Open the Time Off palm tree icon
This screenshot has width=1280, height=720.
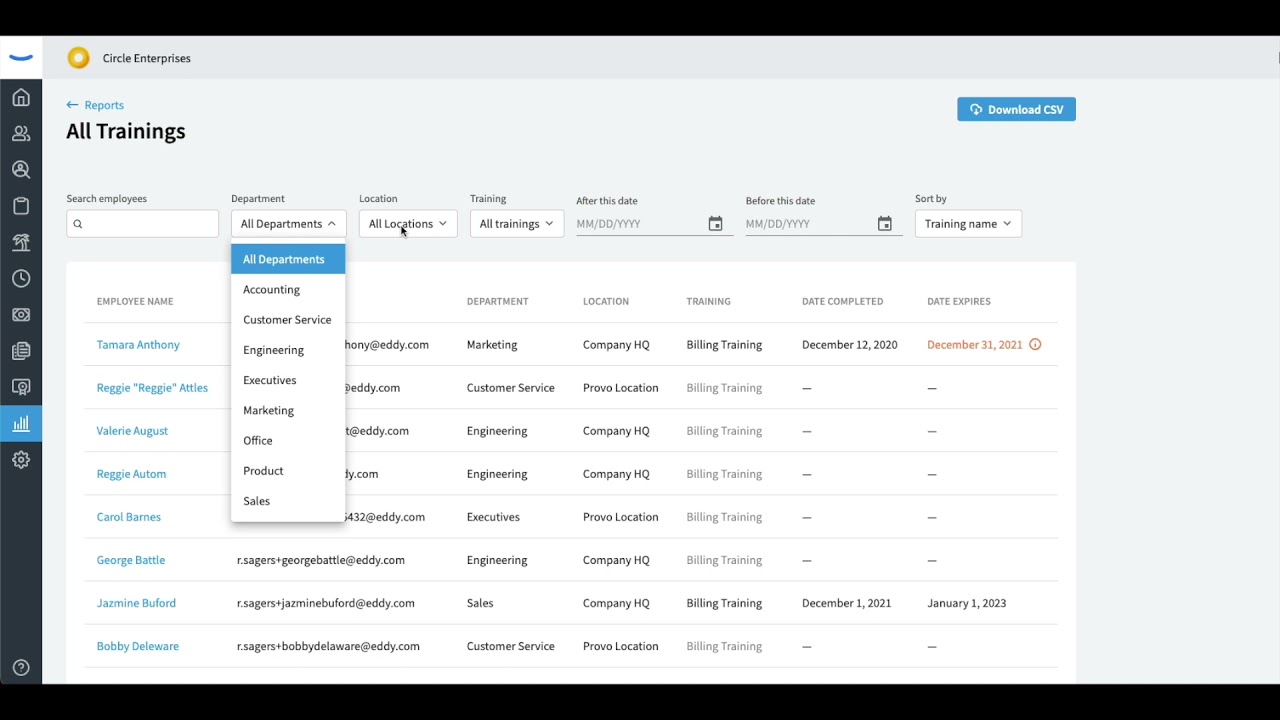(x=21, y=242)
